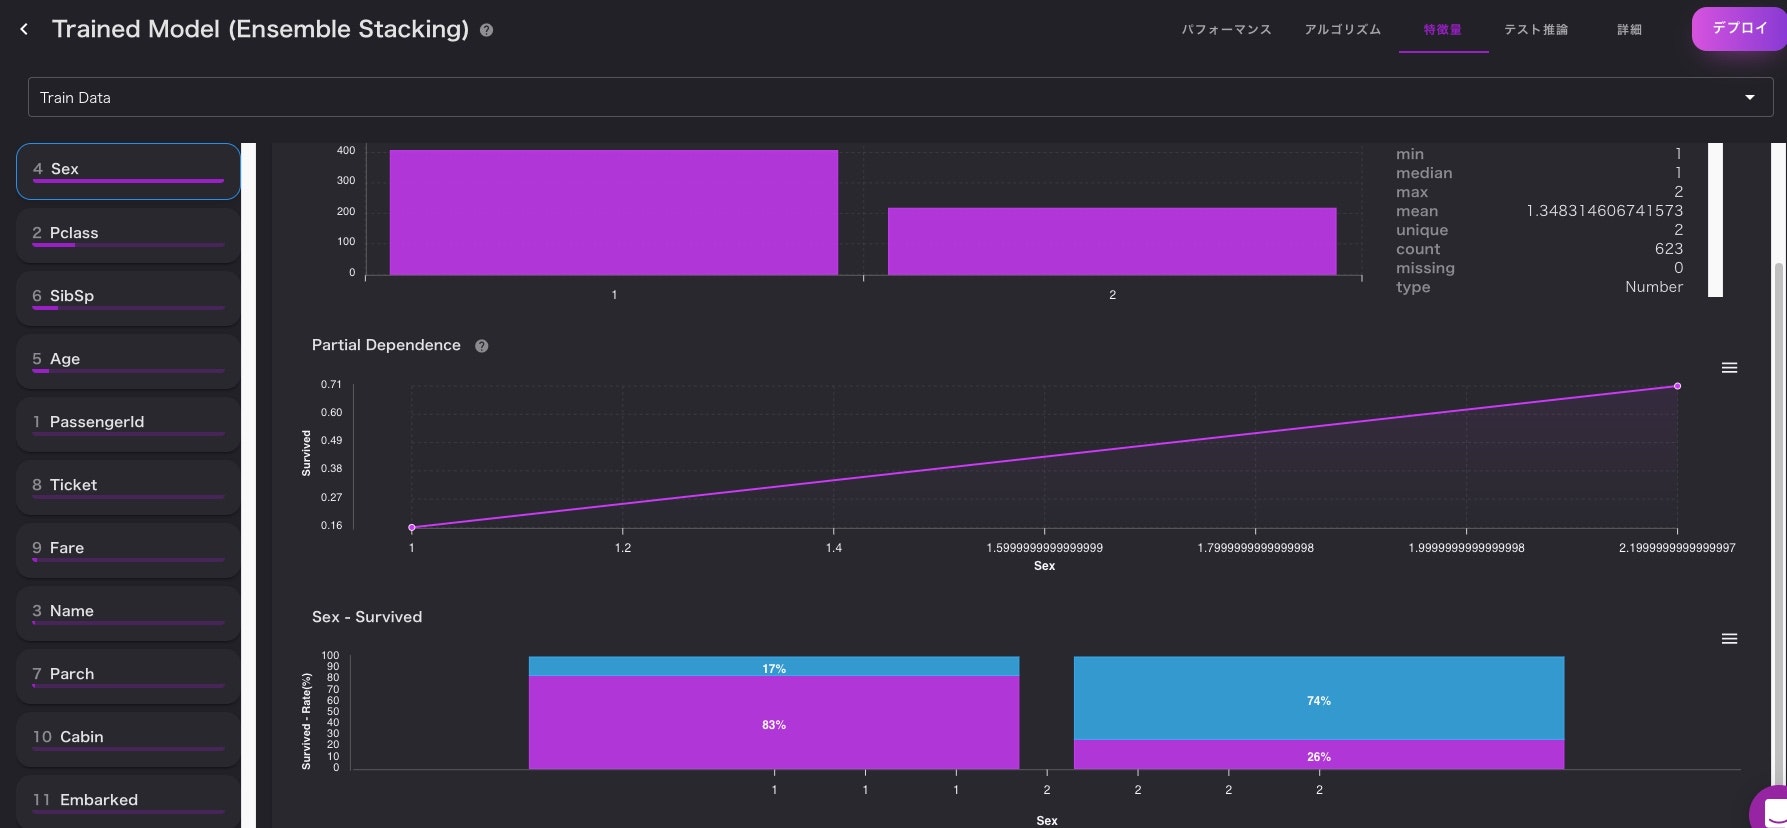This screenshot has width=1787, height=828.
Task: Click the デプロイ button
Action: click(x=1739, y=29)
